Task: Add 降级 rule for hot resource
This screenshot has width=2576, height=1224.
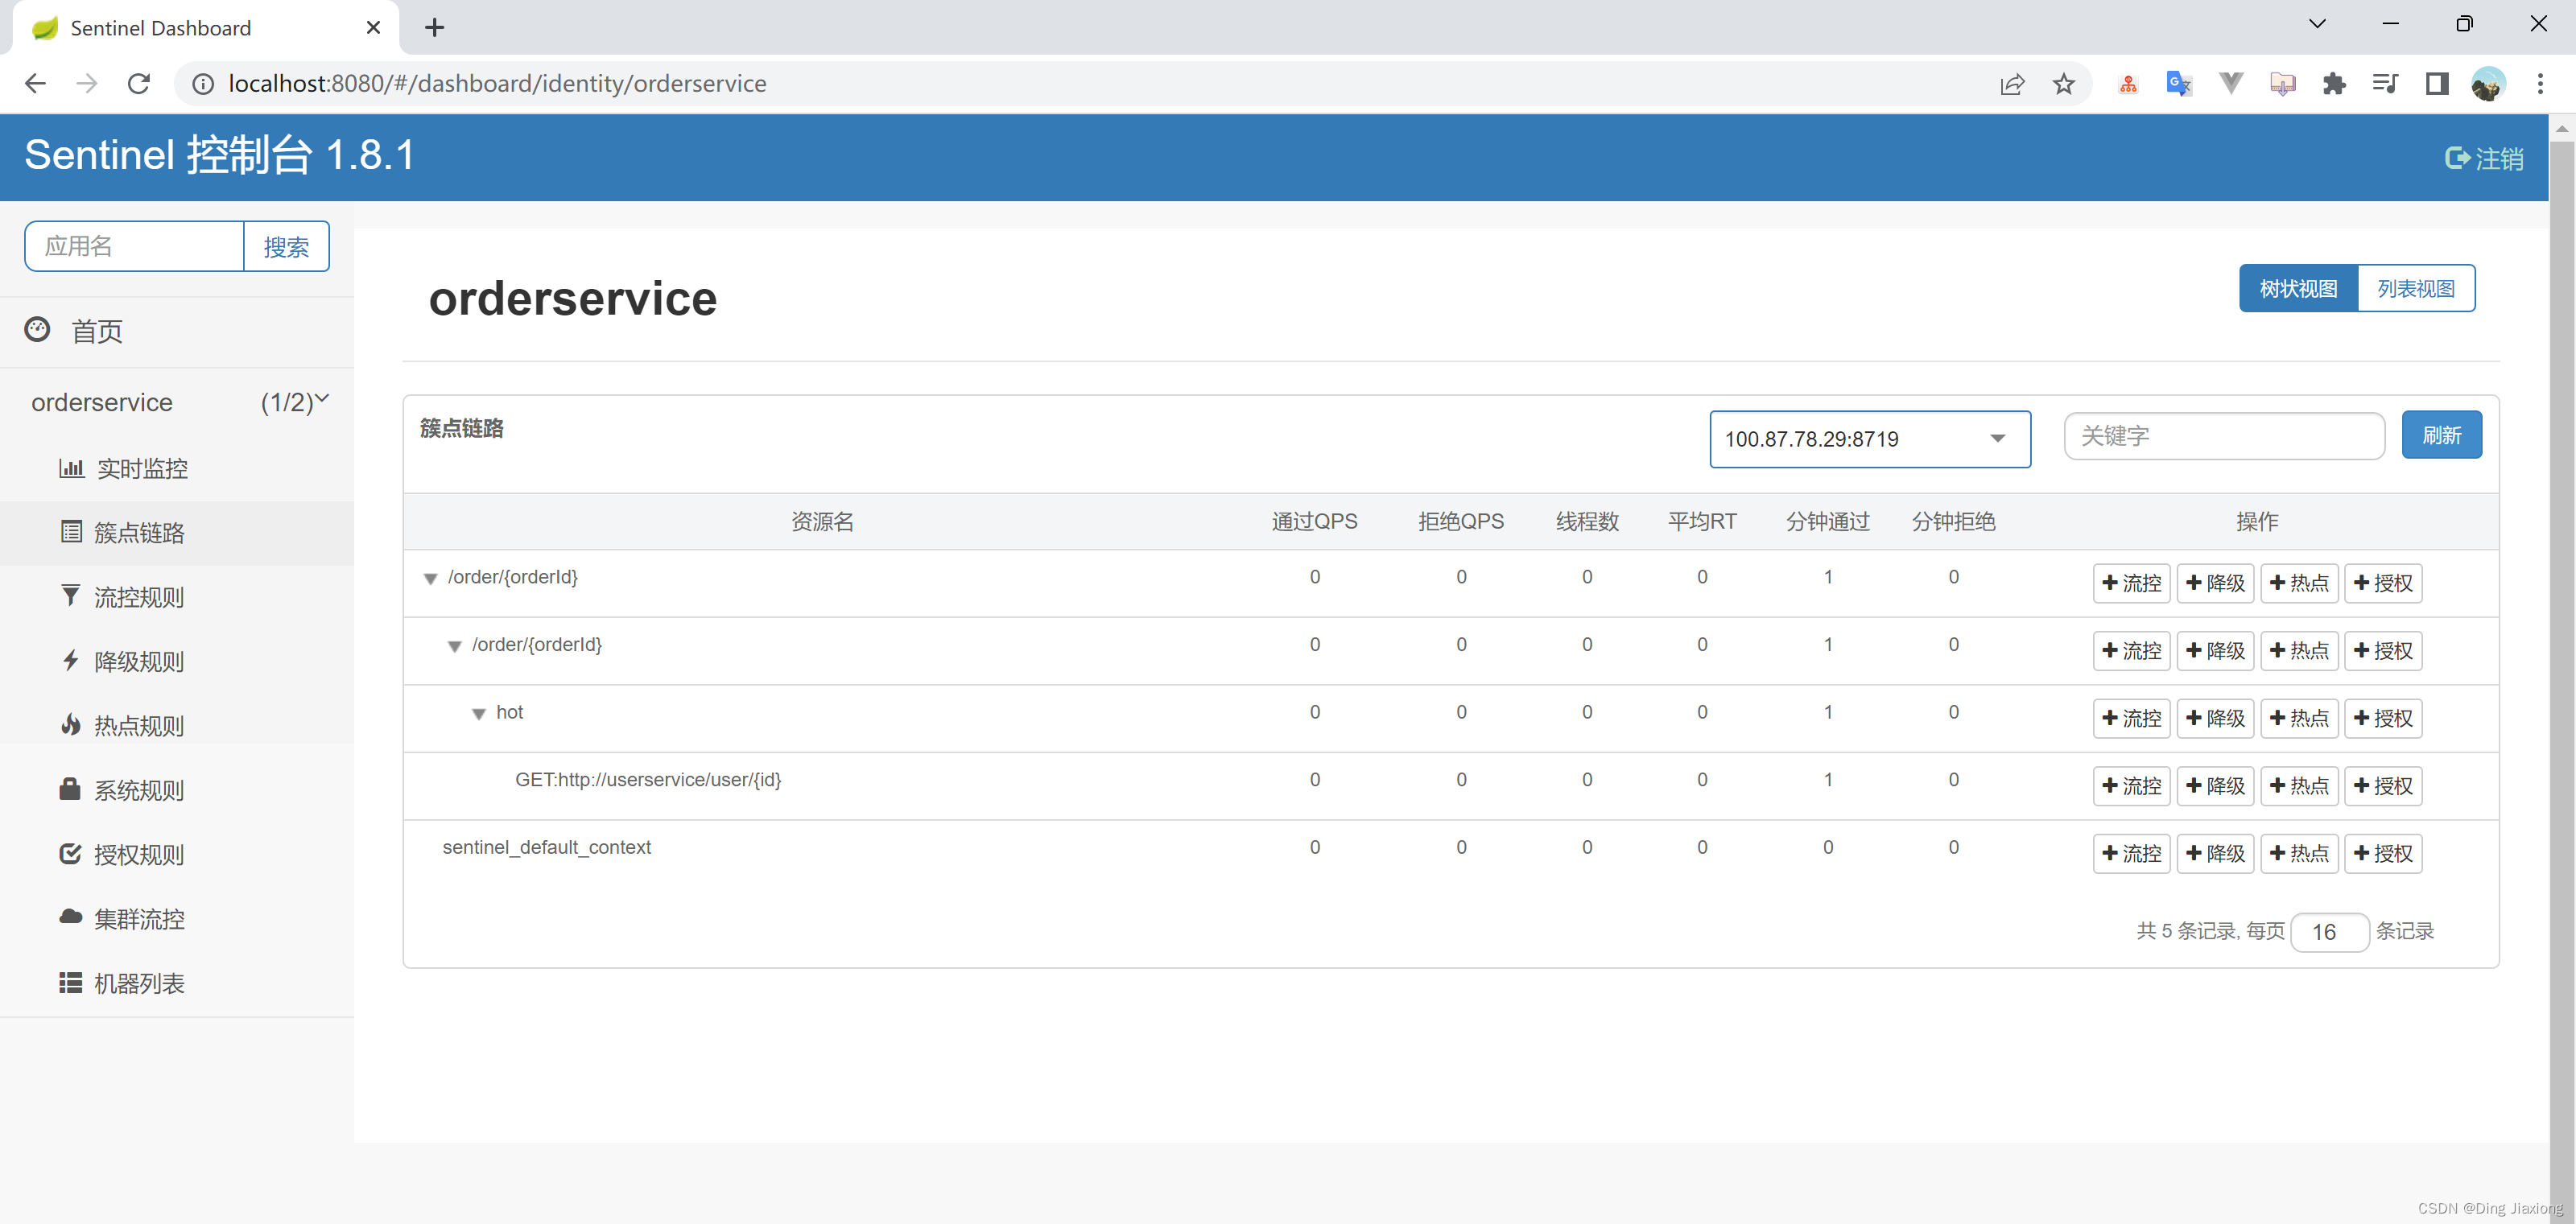Action: [x=2215, y=718]
